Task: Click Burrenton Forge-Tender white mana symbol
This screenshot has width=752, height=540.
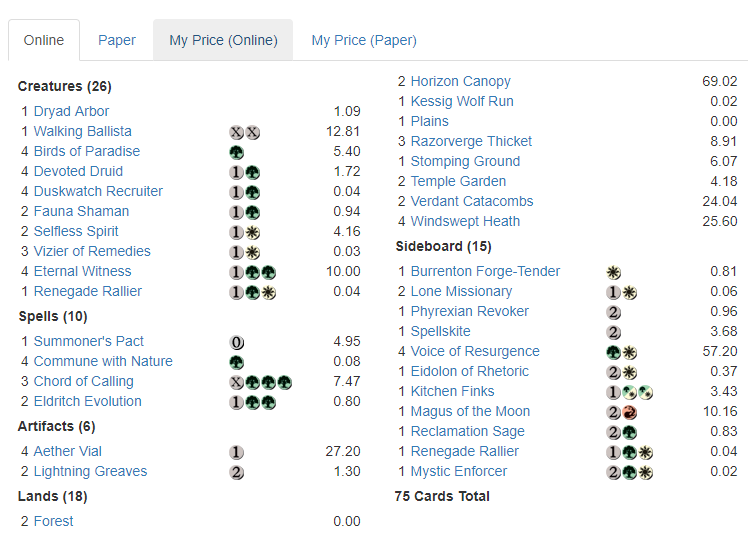Action: [613, 271]
